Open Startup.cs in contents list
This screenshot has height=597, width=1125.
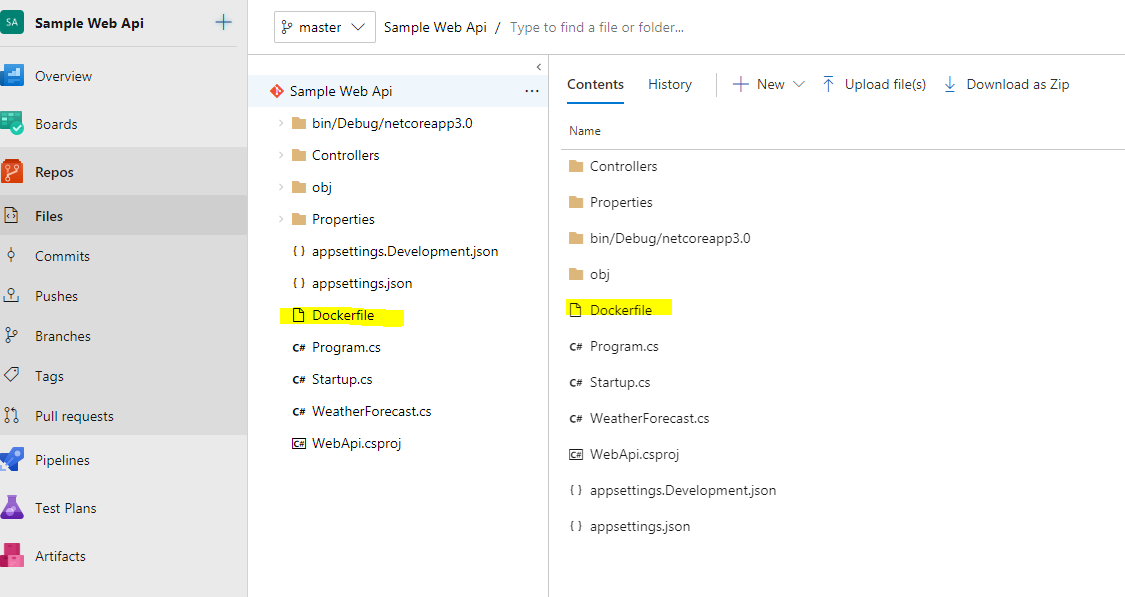pos(620,382)
